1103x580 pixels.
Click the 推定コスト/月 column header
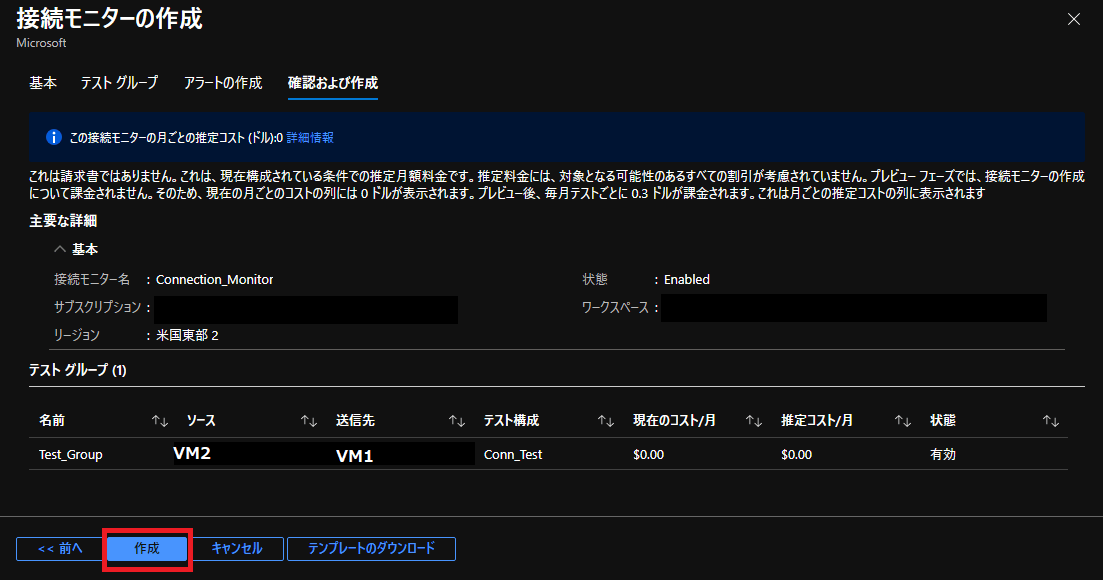tap(817, 420)
